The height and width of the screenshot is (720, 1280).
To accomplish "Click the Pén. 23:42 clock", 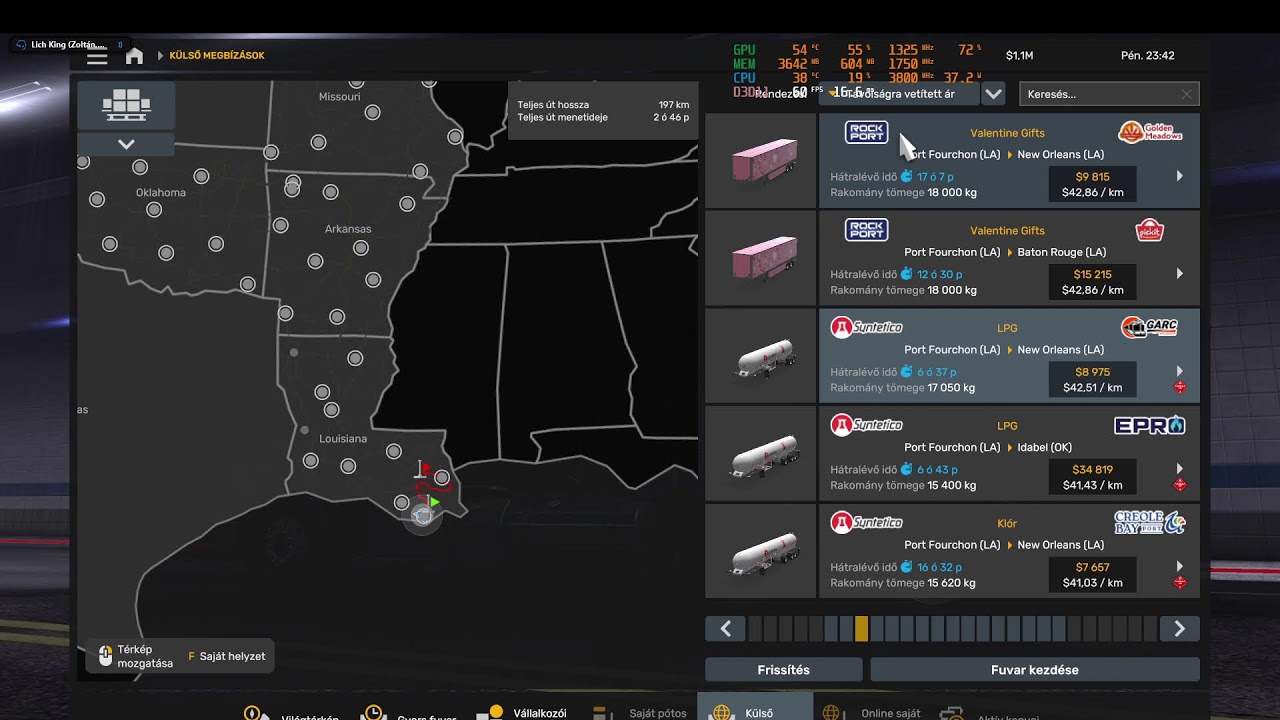I will 1148,56.
